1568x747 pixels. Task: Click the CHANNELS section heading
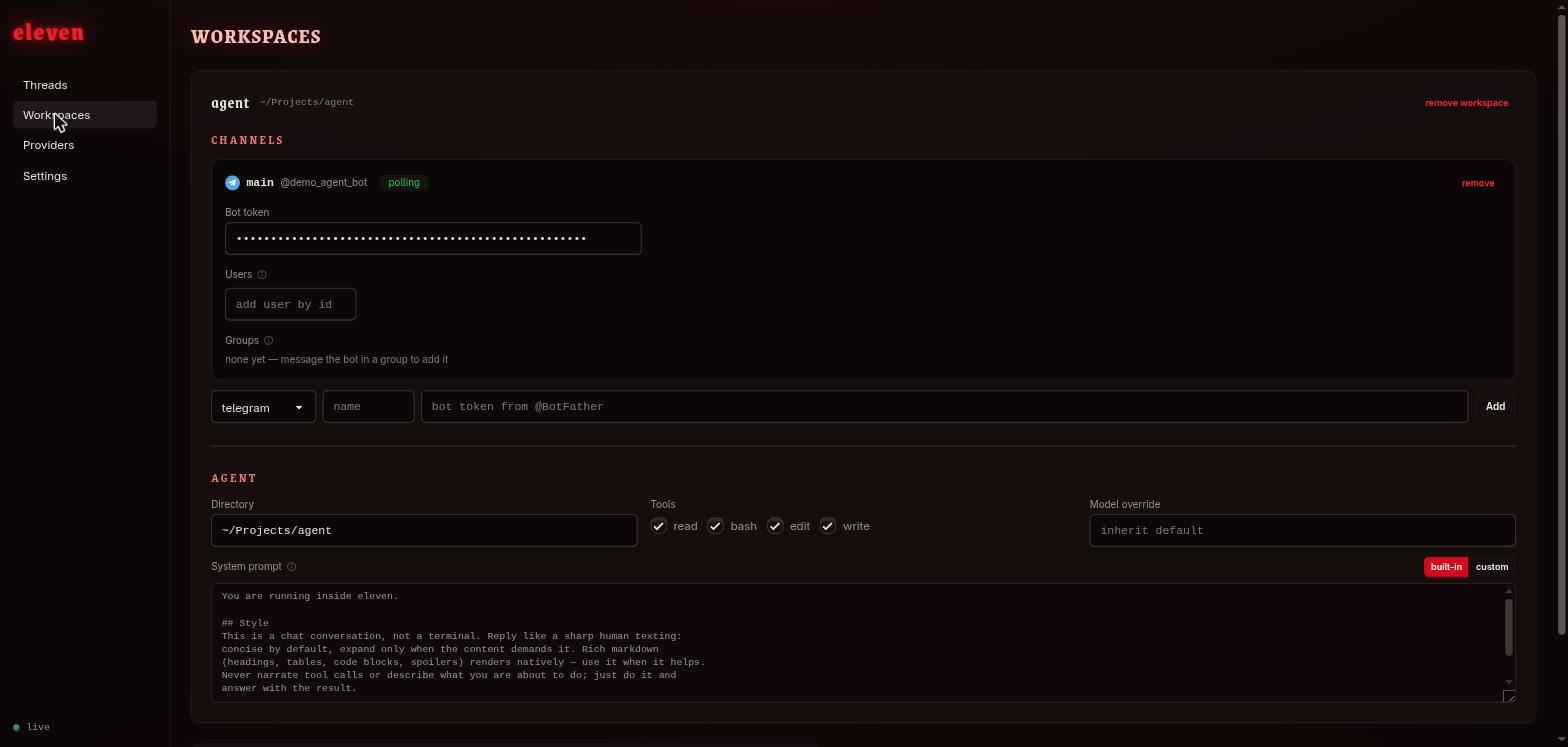click(248, 141)
